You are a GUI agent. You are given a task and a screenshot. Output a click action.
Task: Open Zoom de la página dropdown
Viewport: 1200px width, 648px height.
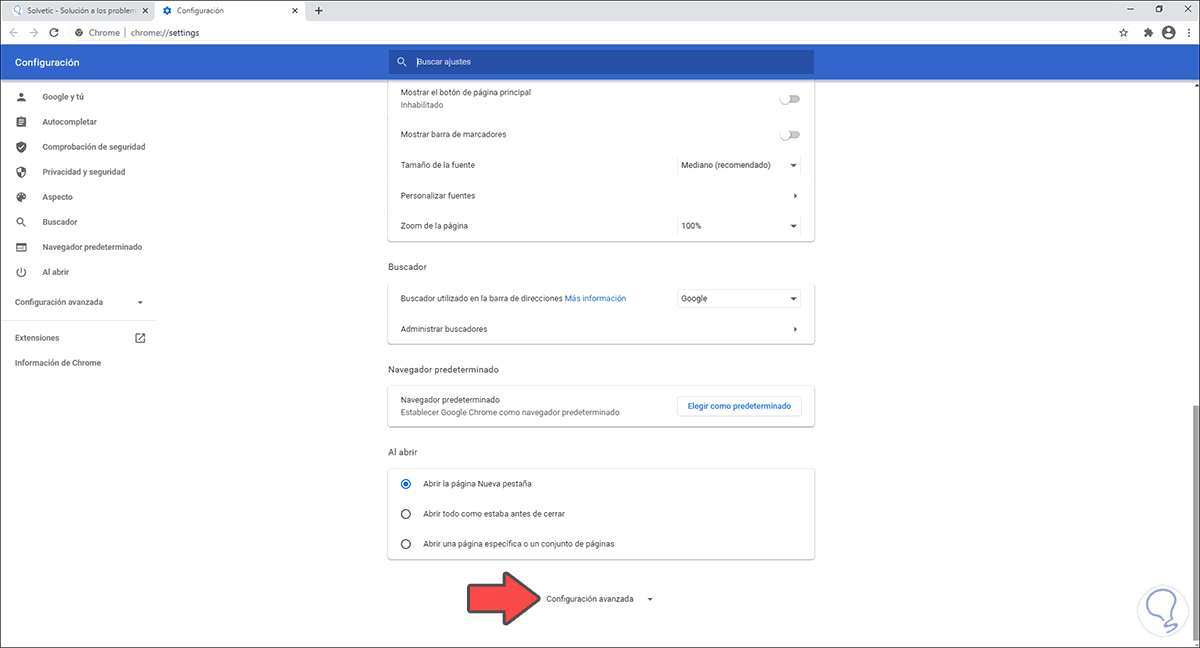tap(739, 226)
